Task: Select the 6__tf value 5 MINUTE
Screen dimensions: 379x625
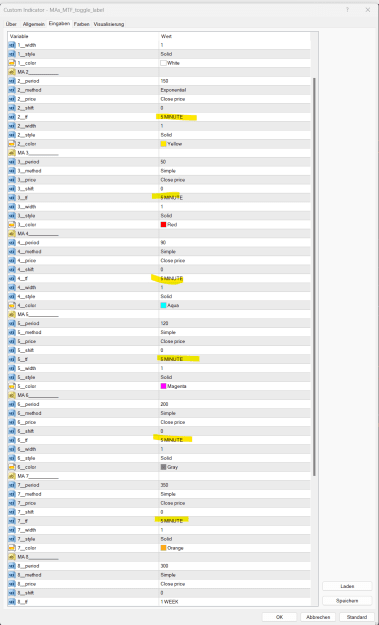Action: coord(172,440)
